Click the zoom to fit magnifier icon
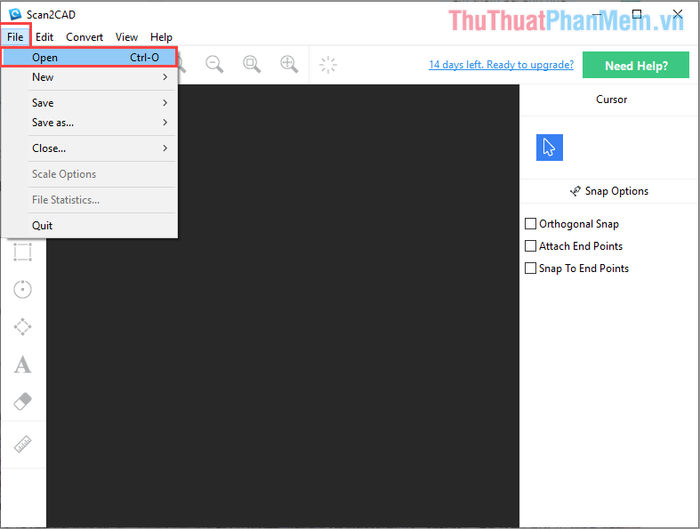 point(252,64)
